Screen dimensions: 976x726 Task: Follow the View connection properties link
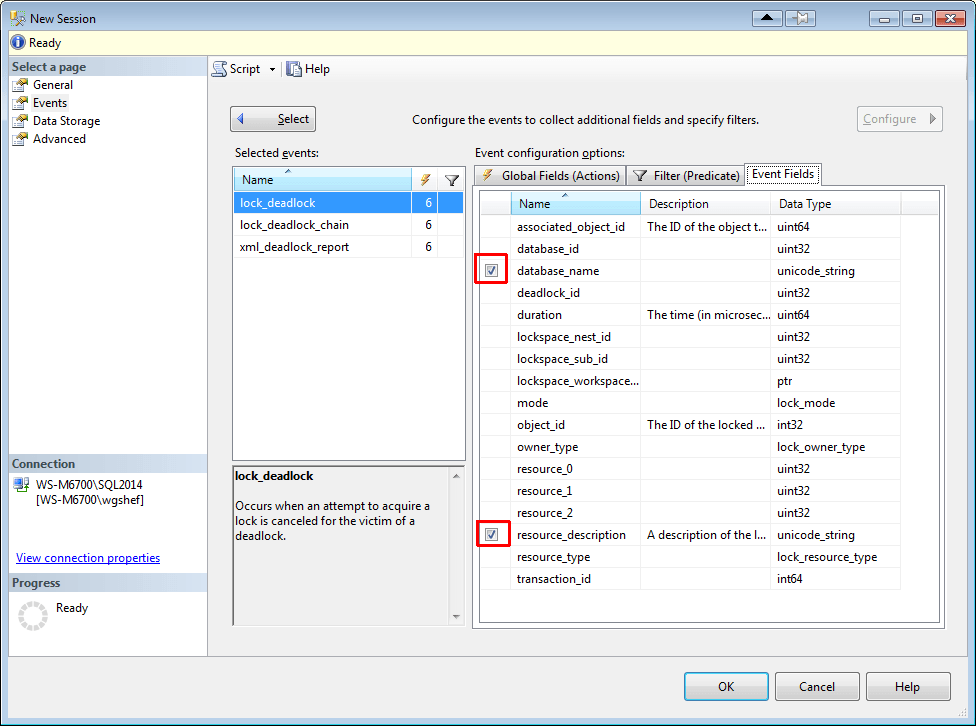click(88, 557)
